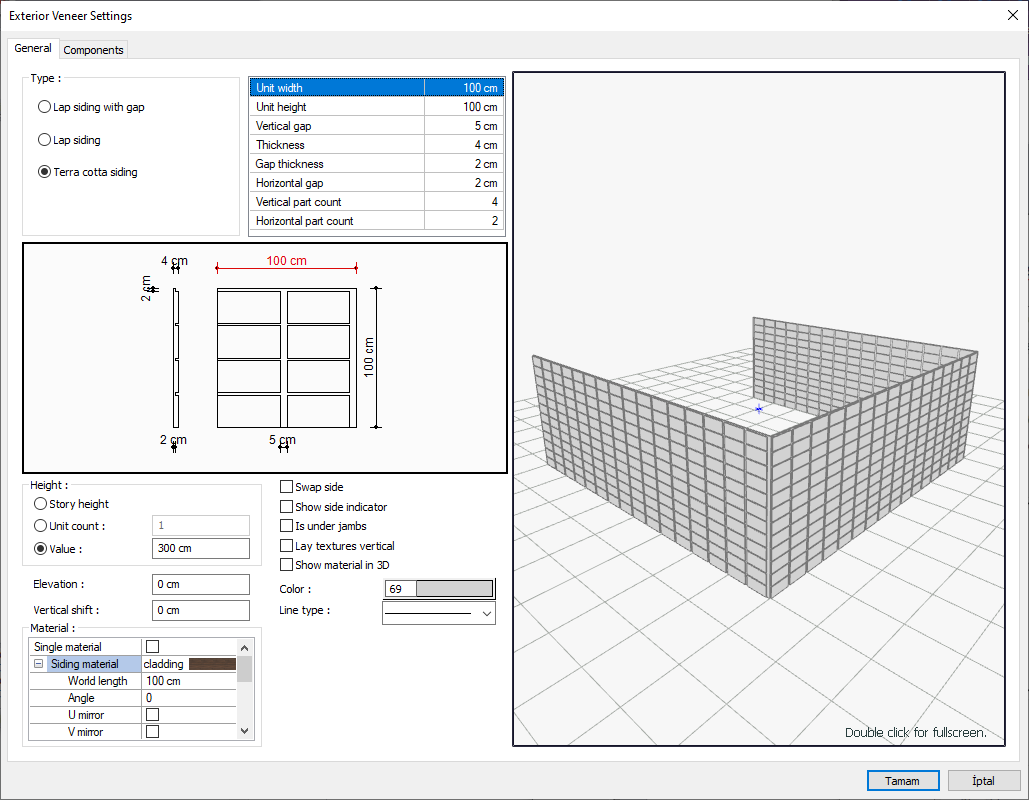Toggle Show side indicator checkbox
The height and width of the screenshot is (800, 1029).
pos(287,507)
